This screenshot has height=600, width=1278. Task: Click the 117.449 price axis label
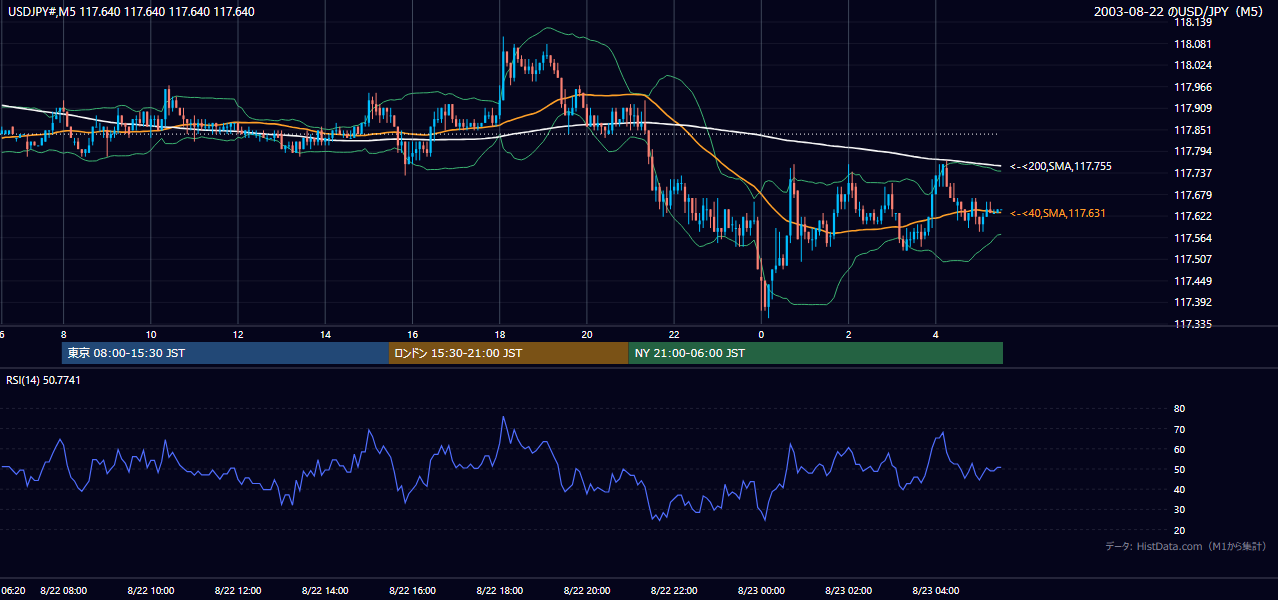(1194, 281)
